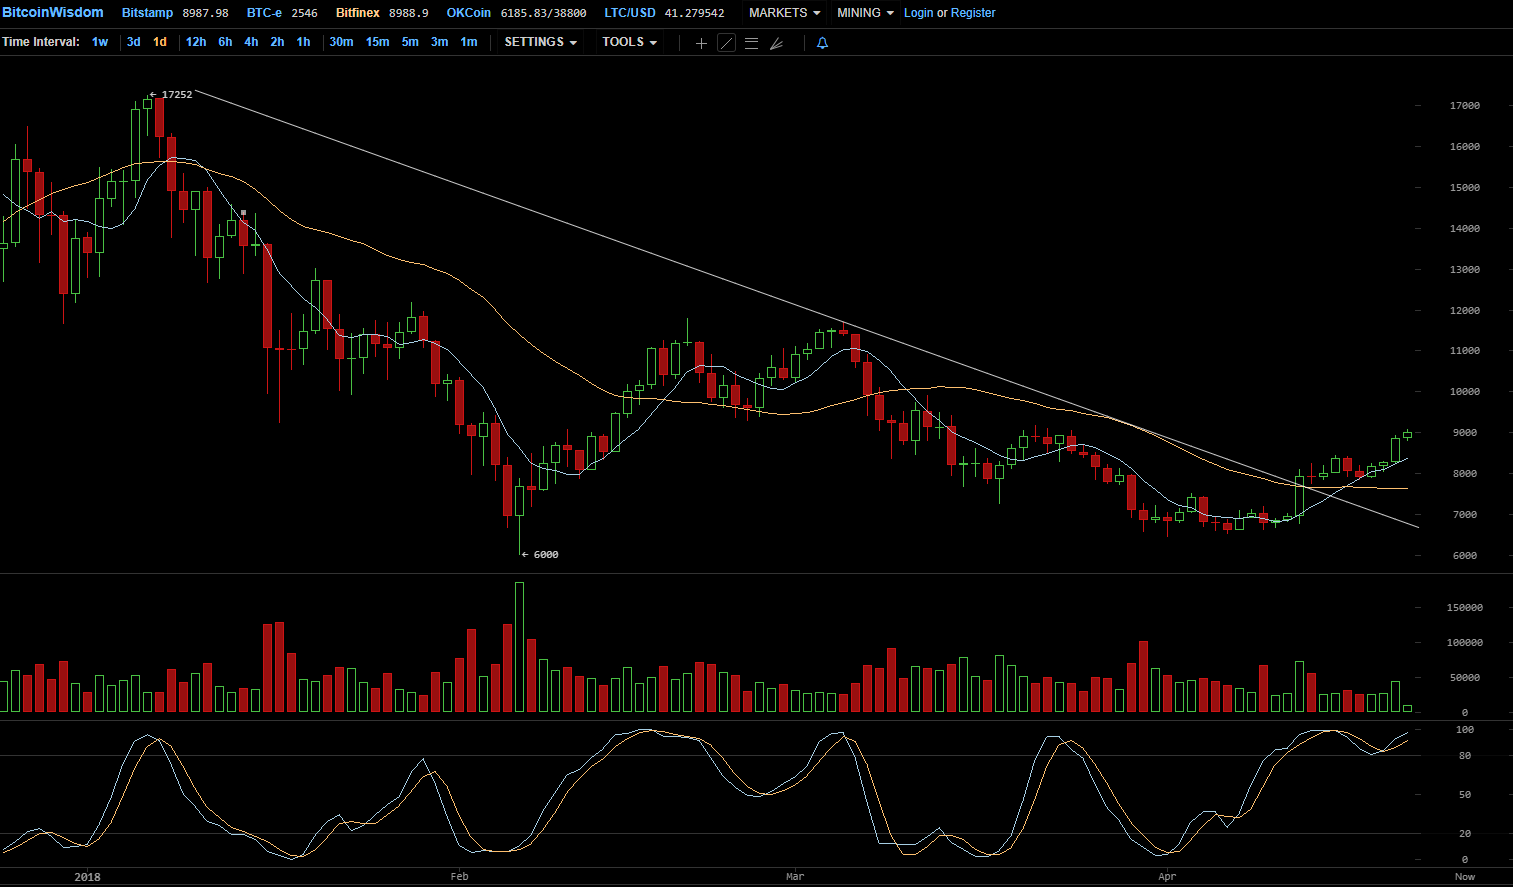
Task: Expand the MINING dropdown
Action: click(x=865, y=13)
